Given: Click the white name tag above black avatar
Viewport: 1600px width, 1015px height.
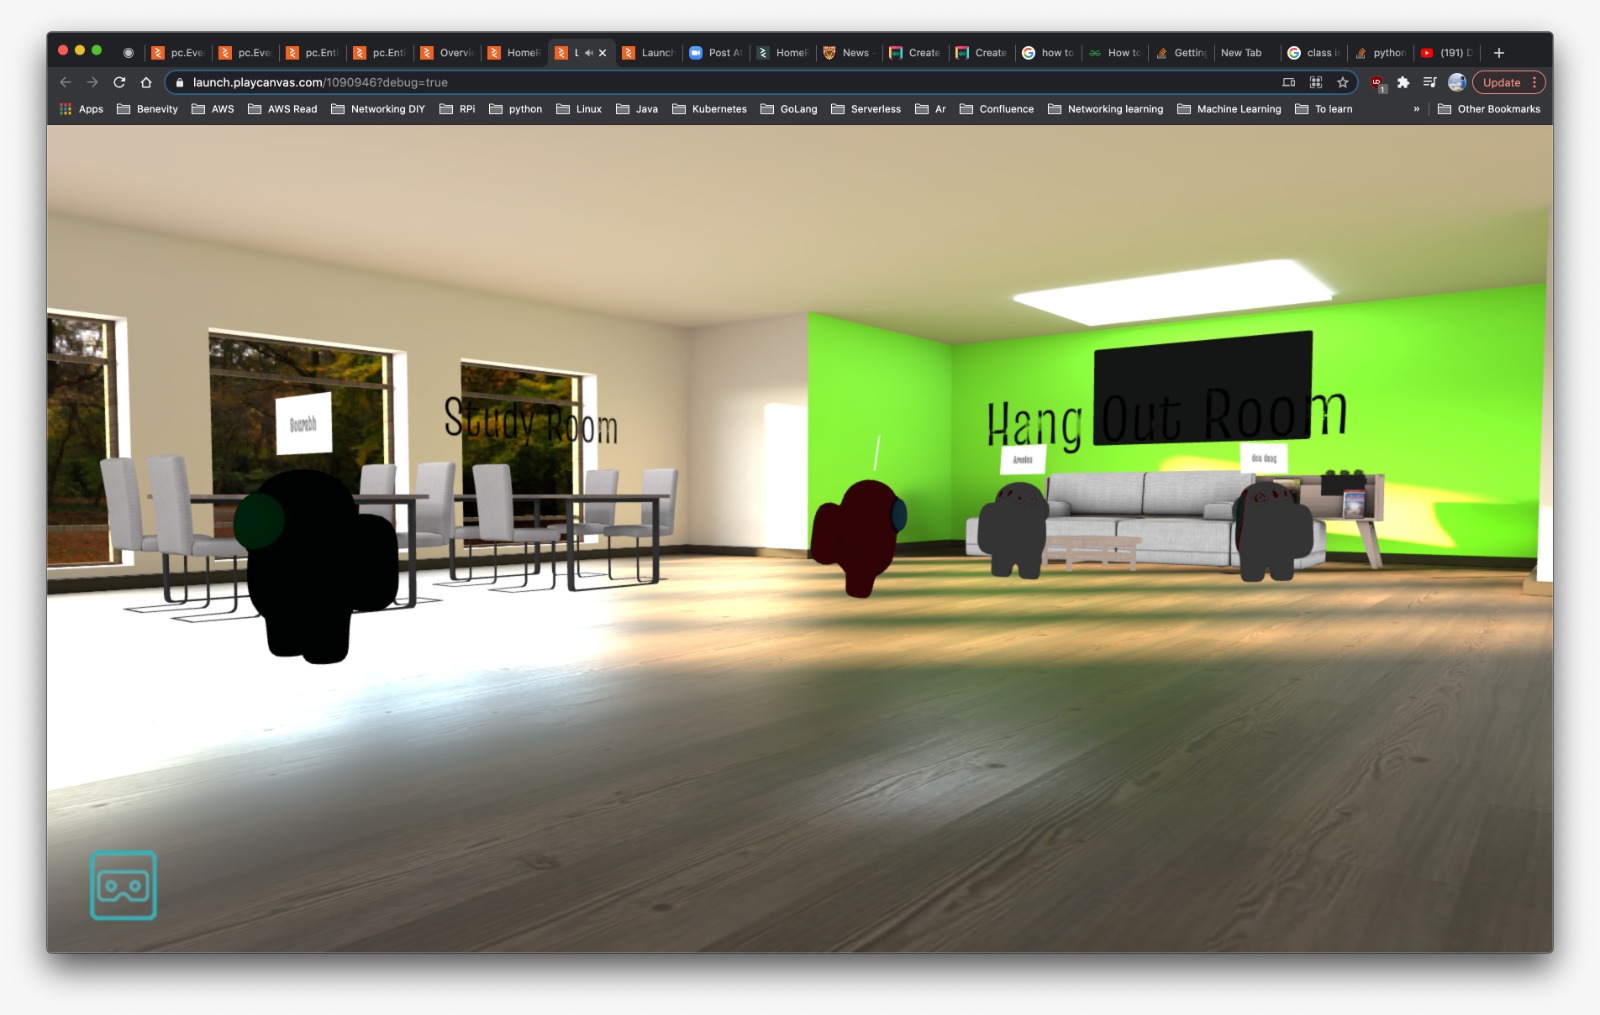Looking at the screenshot, I should click(303, 424).
